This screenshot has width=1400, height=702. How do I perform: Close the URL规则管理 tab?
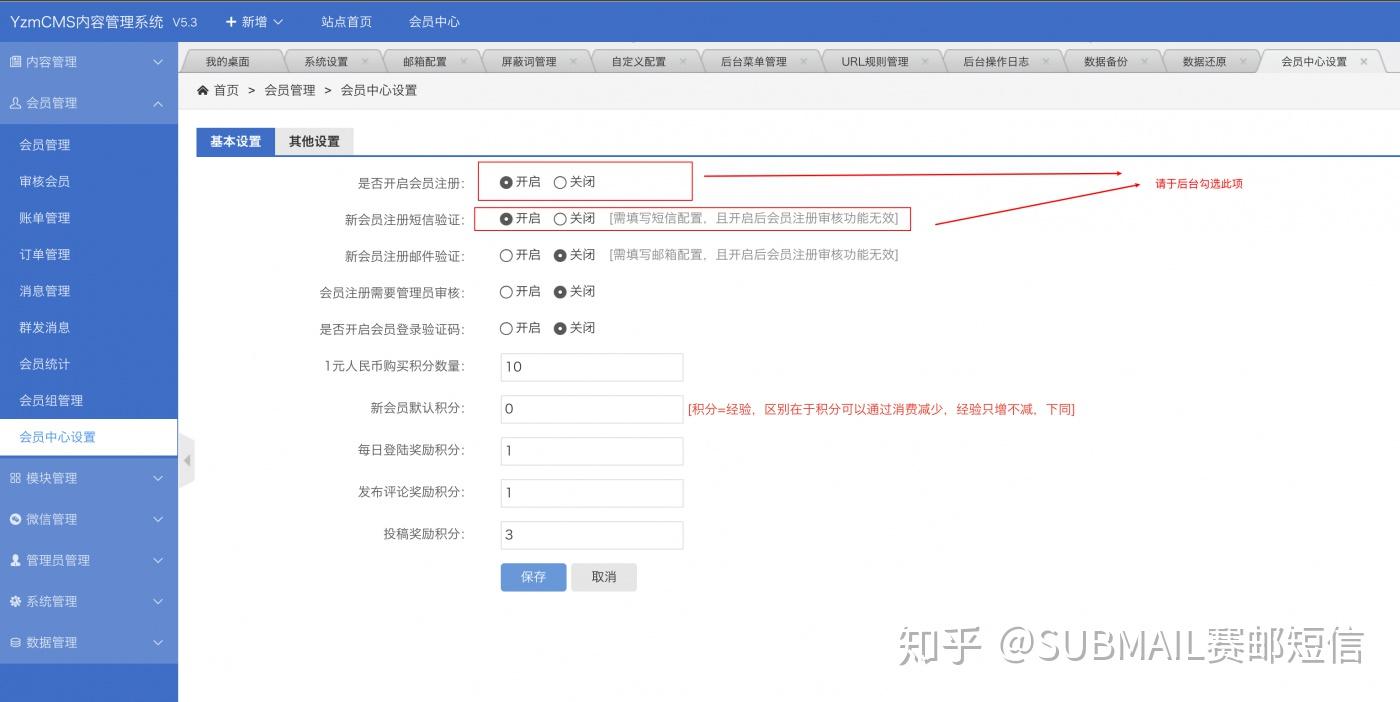coord(926,61)
